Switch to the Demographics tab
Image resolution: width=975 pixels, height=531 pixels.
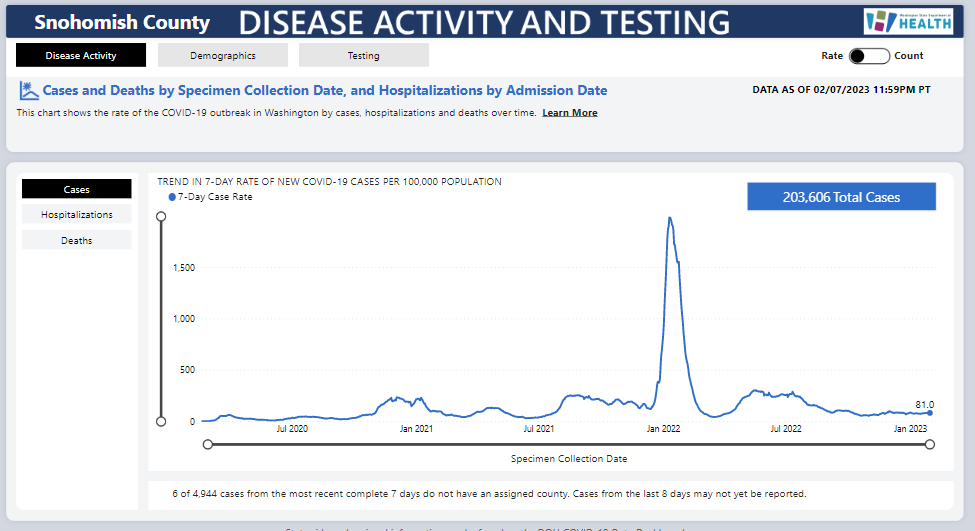223,56
